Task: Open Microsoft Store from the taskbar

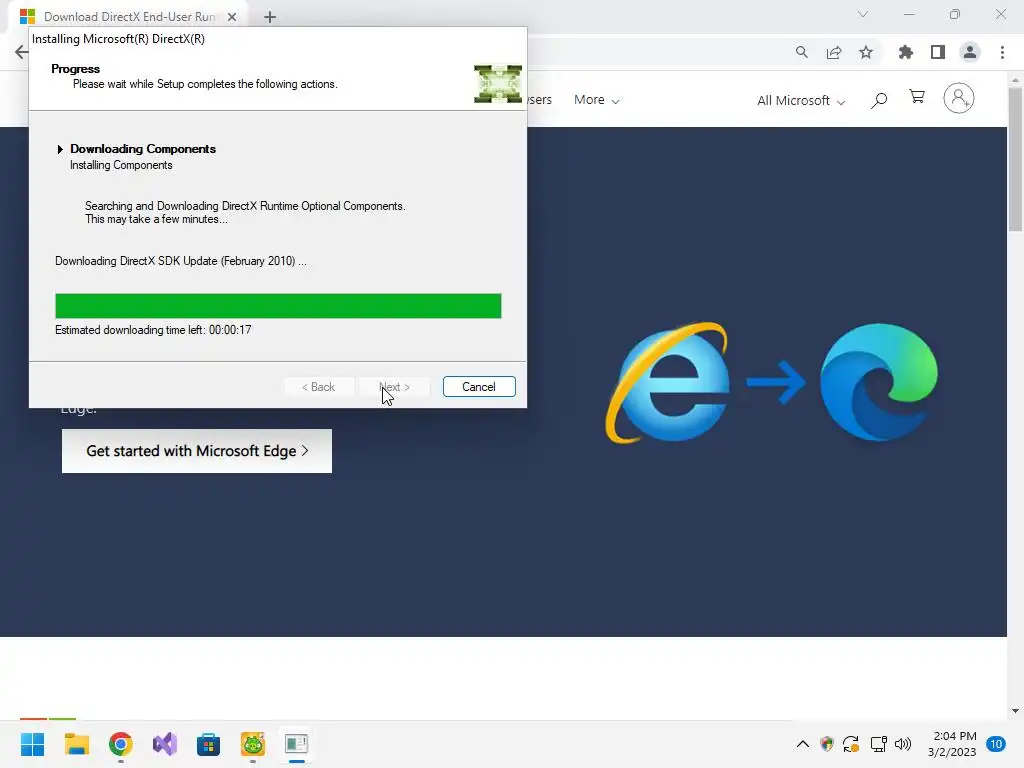Action: pyautogui.click(x=208, y=744)
